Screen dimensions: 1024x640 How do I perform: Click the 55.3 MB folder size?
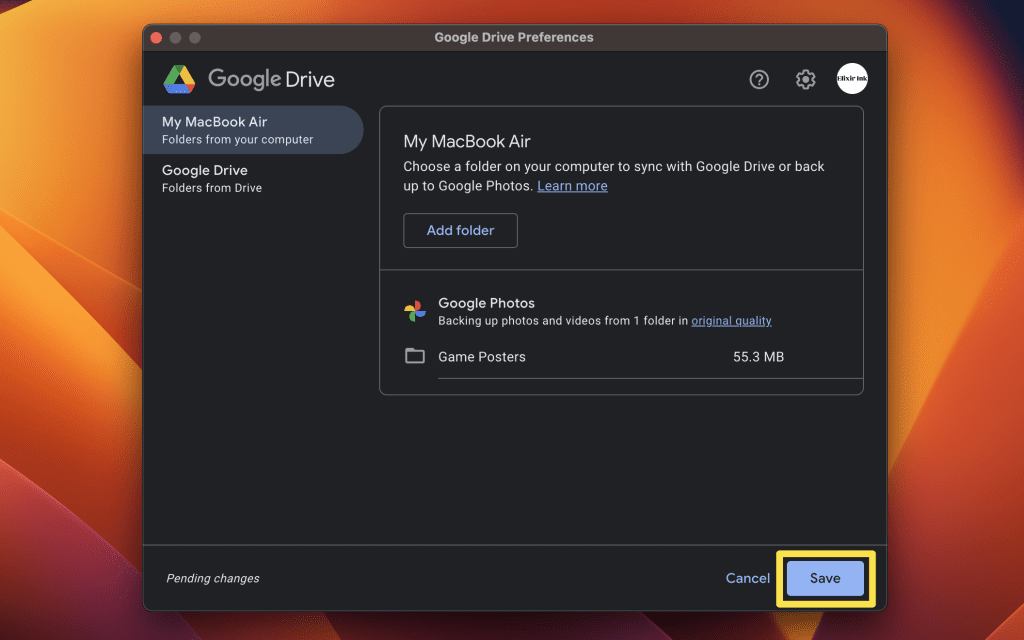pos(758,357)
